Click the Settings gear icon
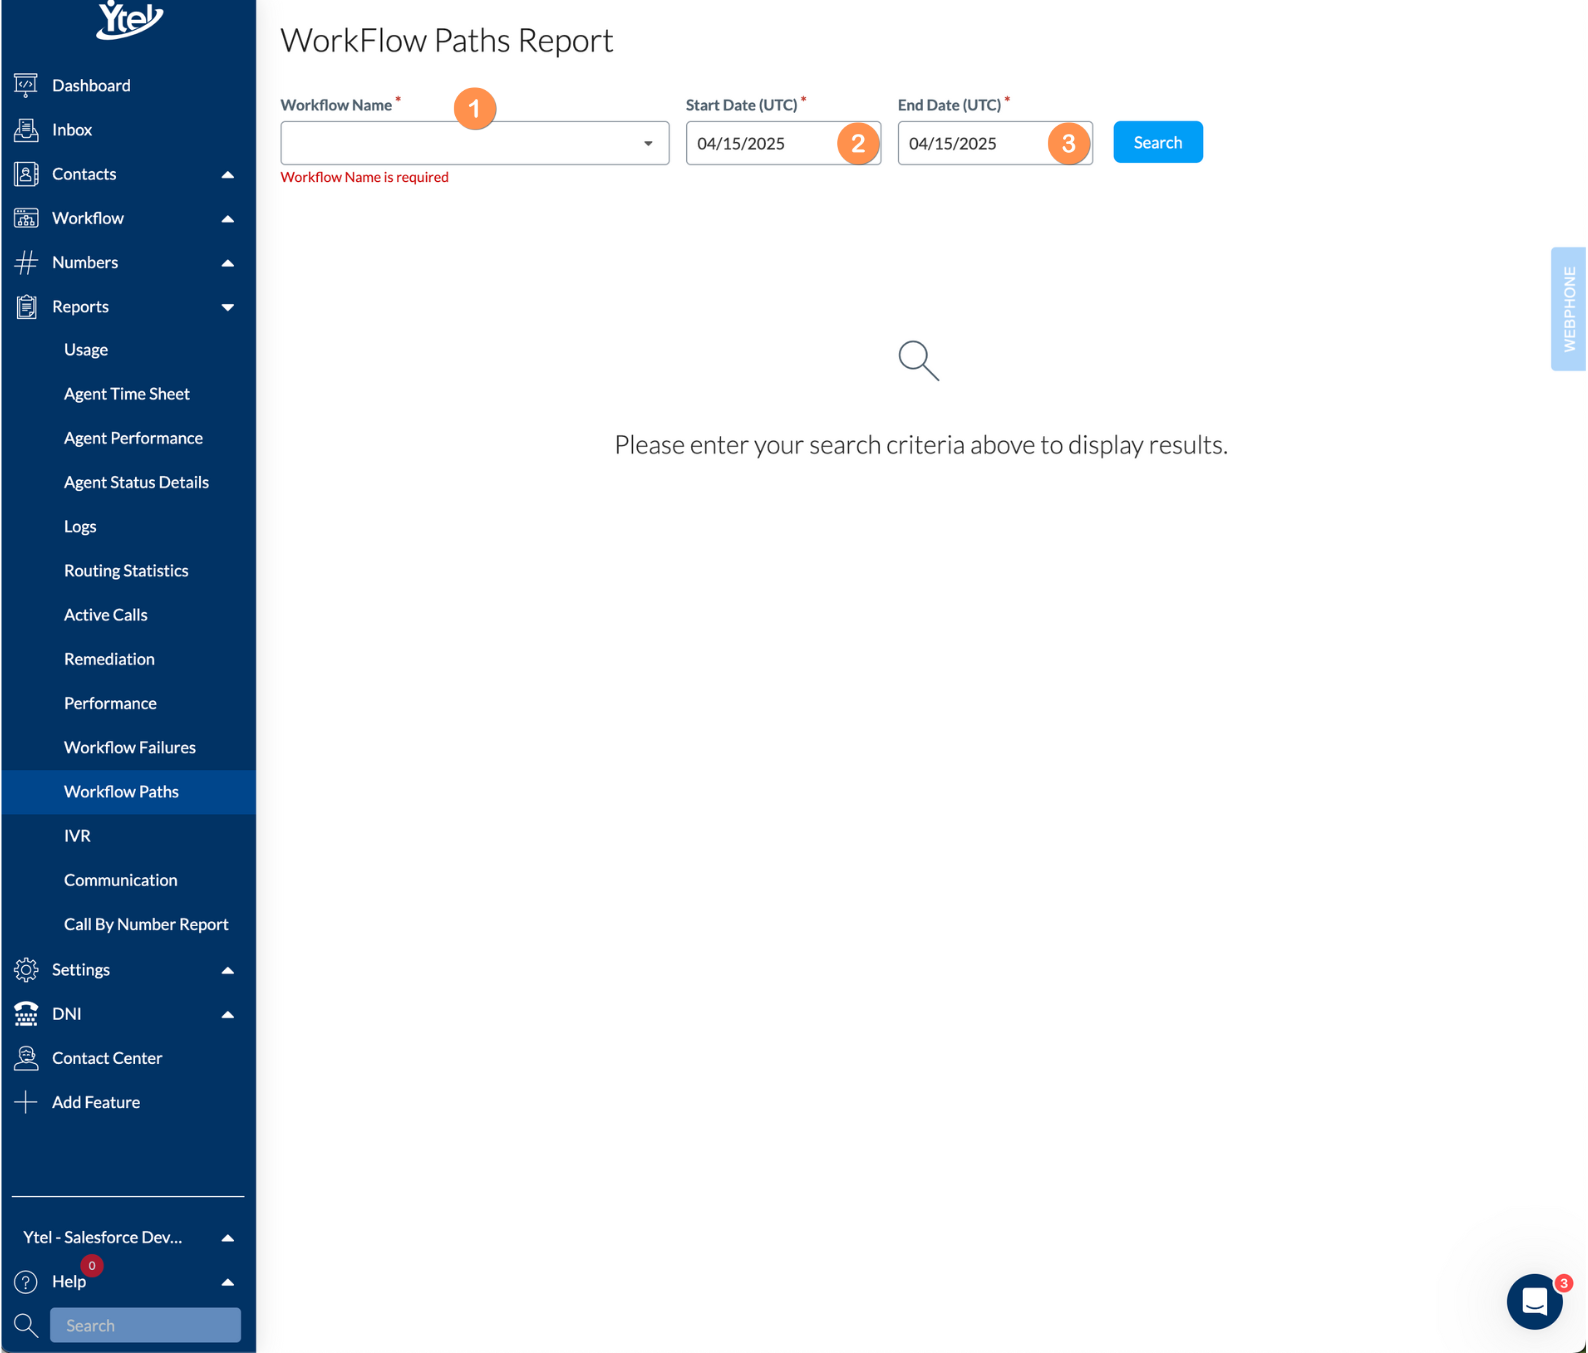 26,969
